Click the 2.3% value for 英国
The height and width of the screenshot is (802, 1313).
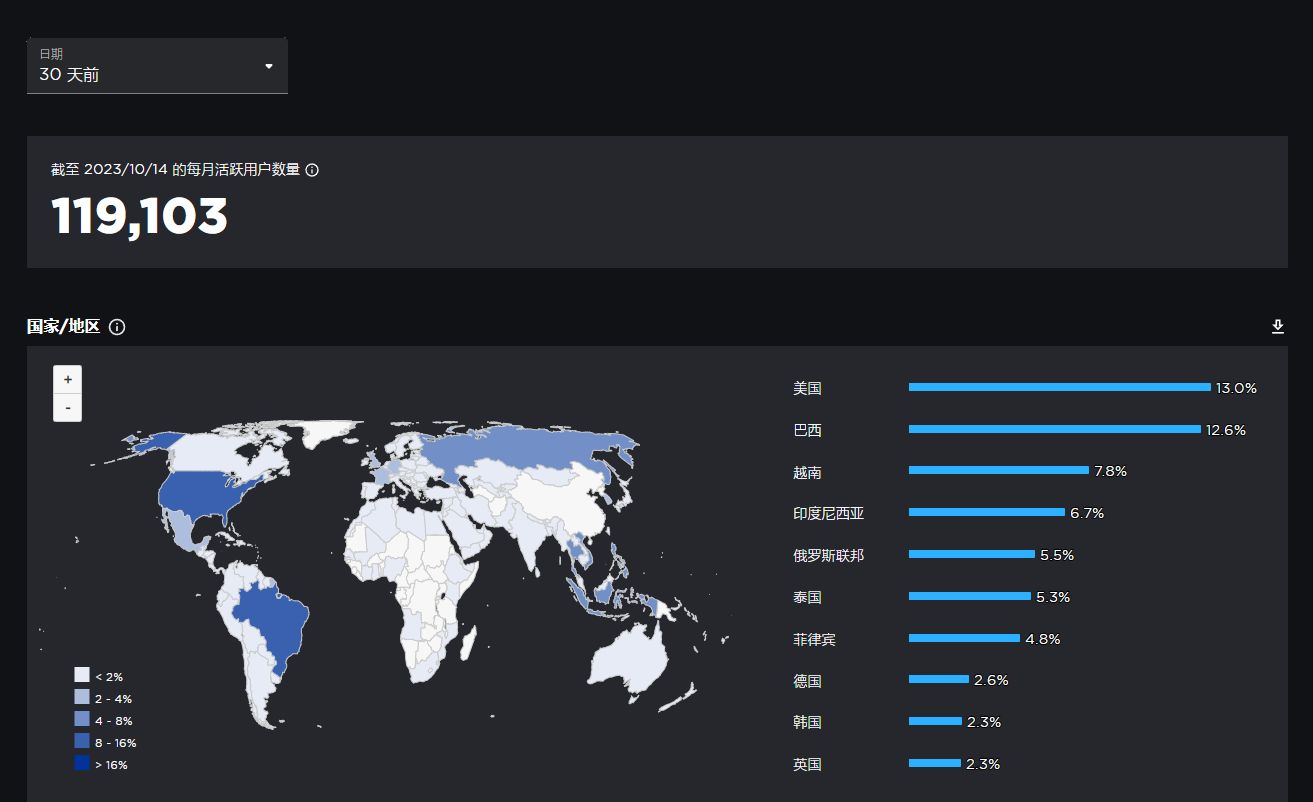click(x=983, y=764)
